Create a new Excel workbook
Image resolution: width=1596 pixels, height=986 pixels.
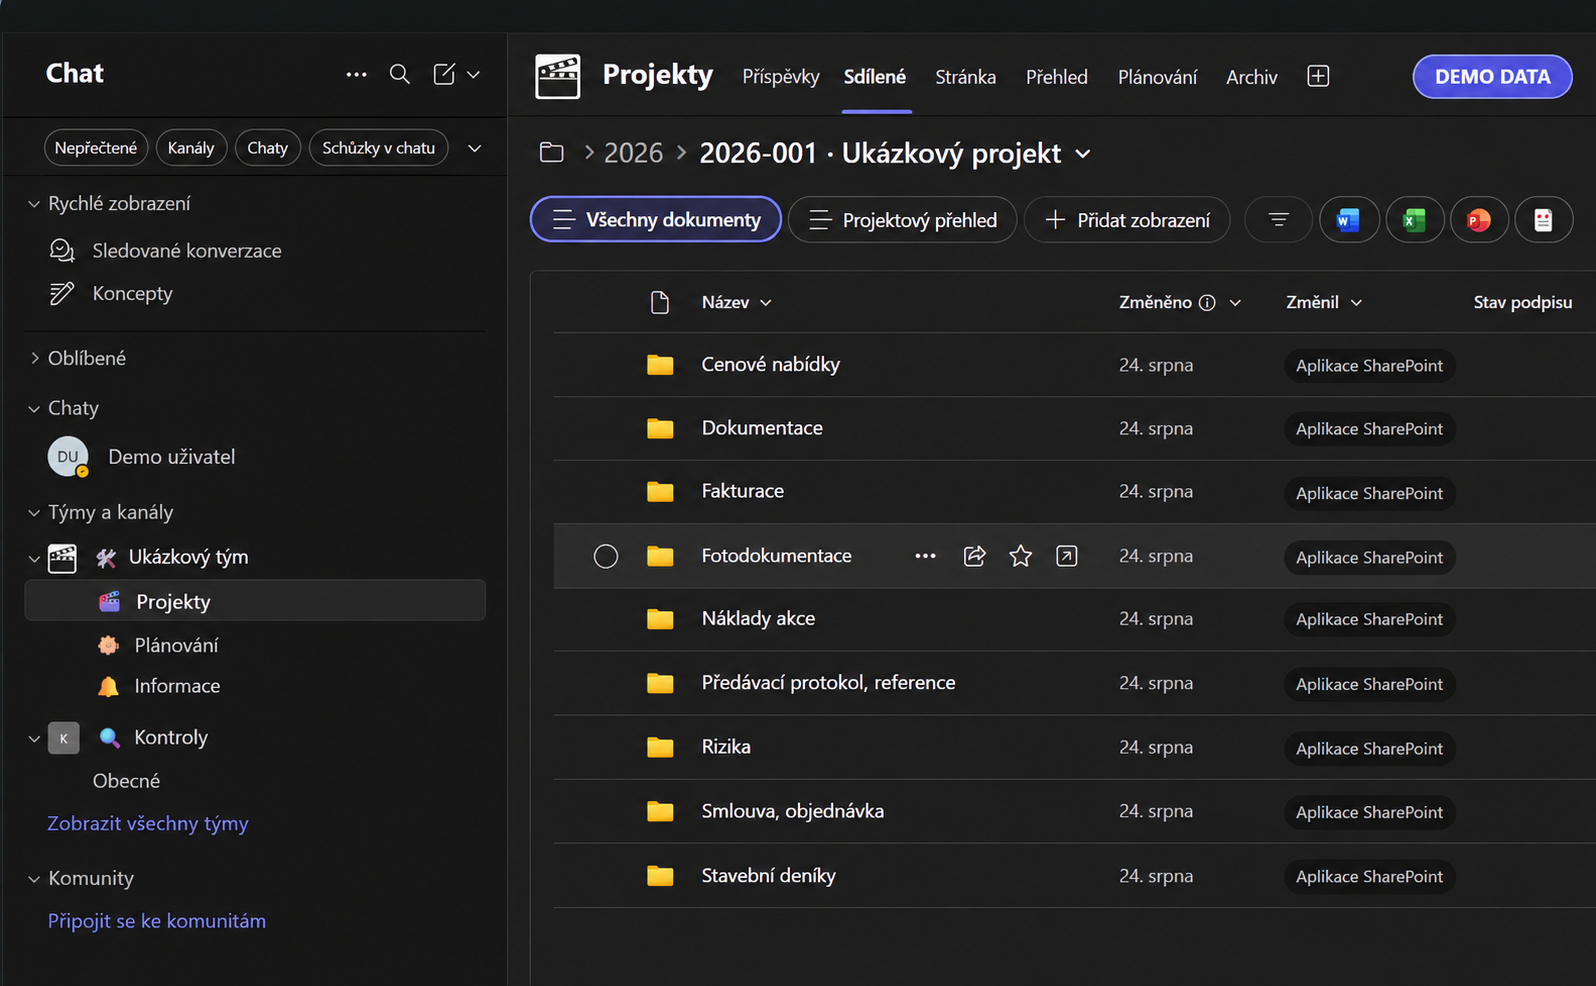(1414, 220)
